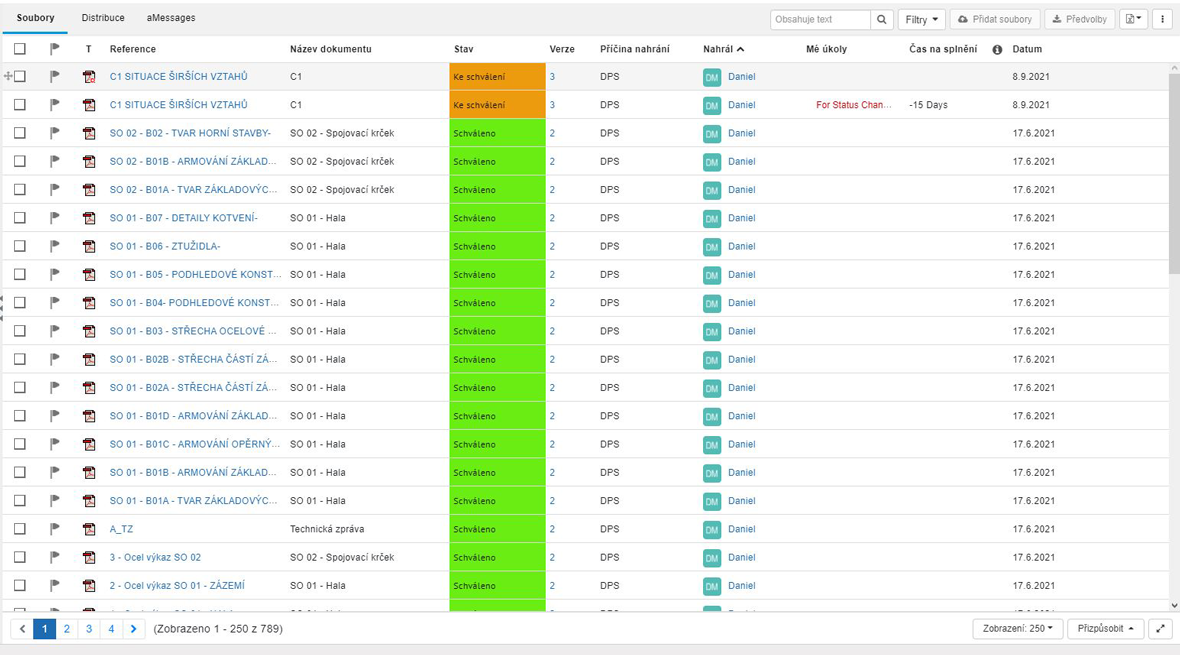The width and height of the screenshot is (1180, 655).
Task: Open the export document icon menu
Action: click(1133, 20)
